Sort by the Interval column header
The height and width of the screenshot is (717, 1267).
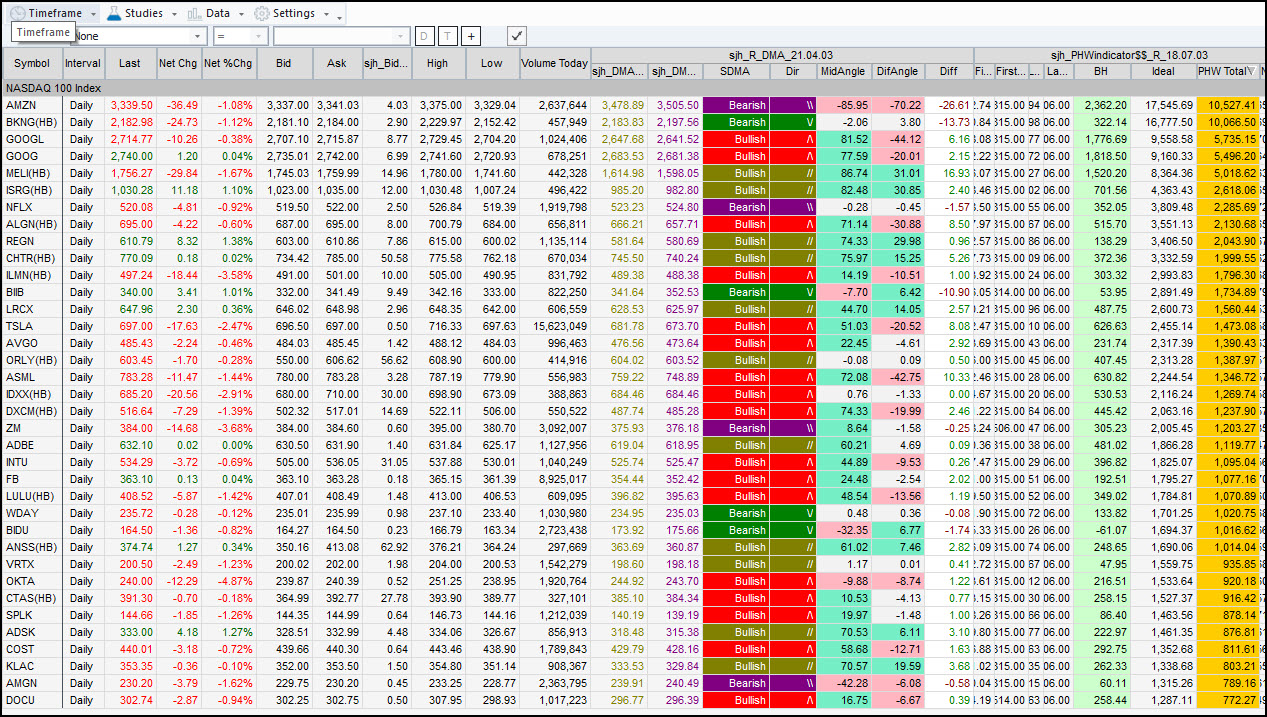(83, 63)
